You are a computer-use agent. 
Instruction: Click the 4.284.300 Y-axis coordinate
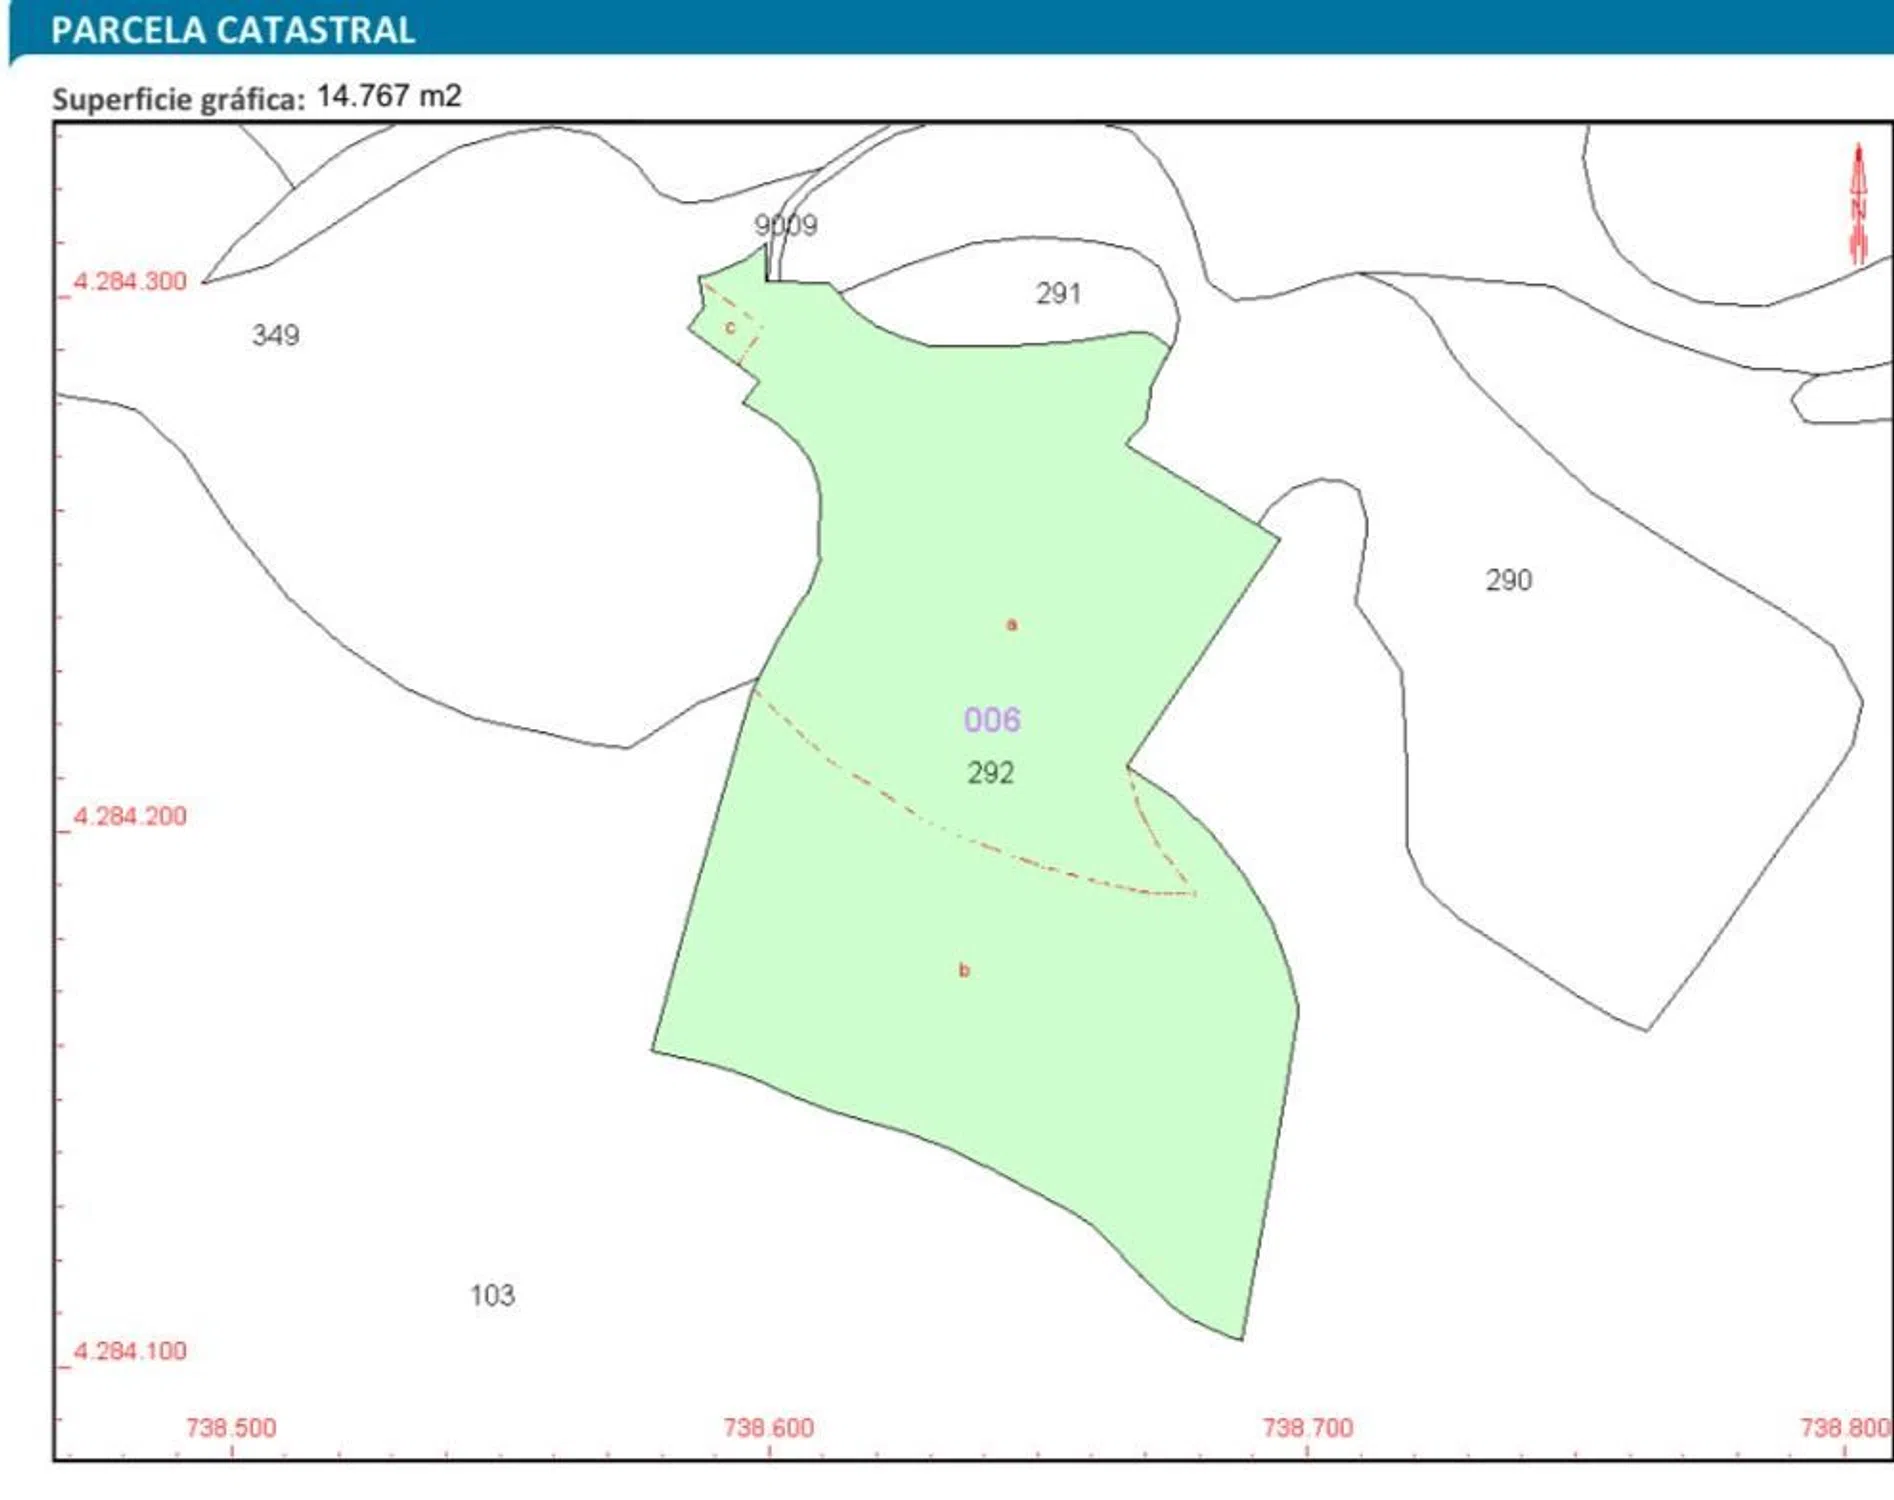click(x=130, y=281)
